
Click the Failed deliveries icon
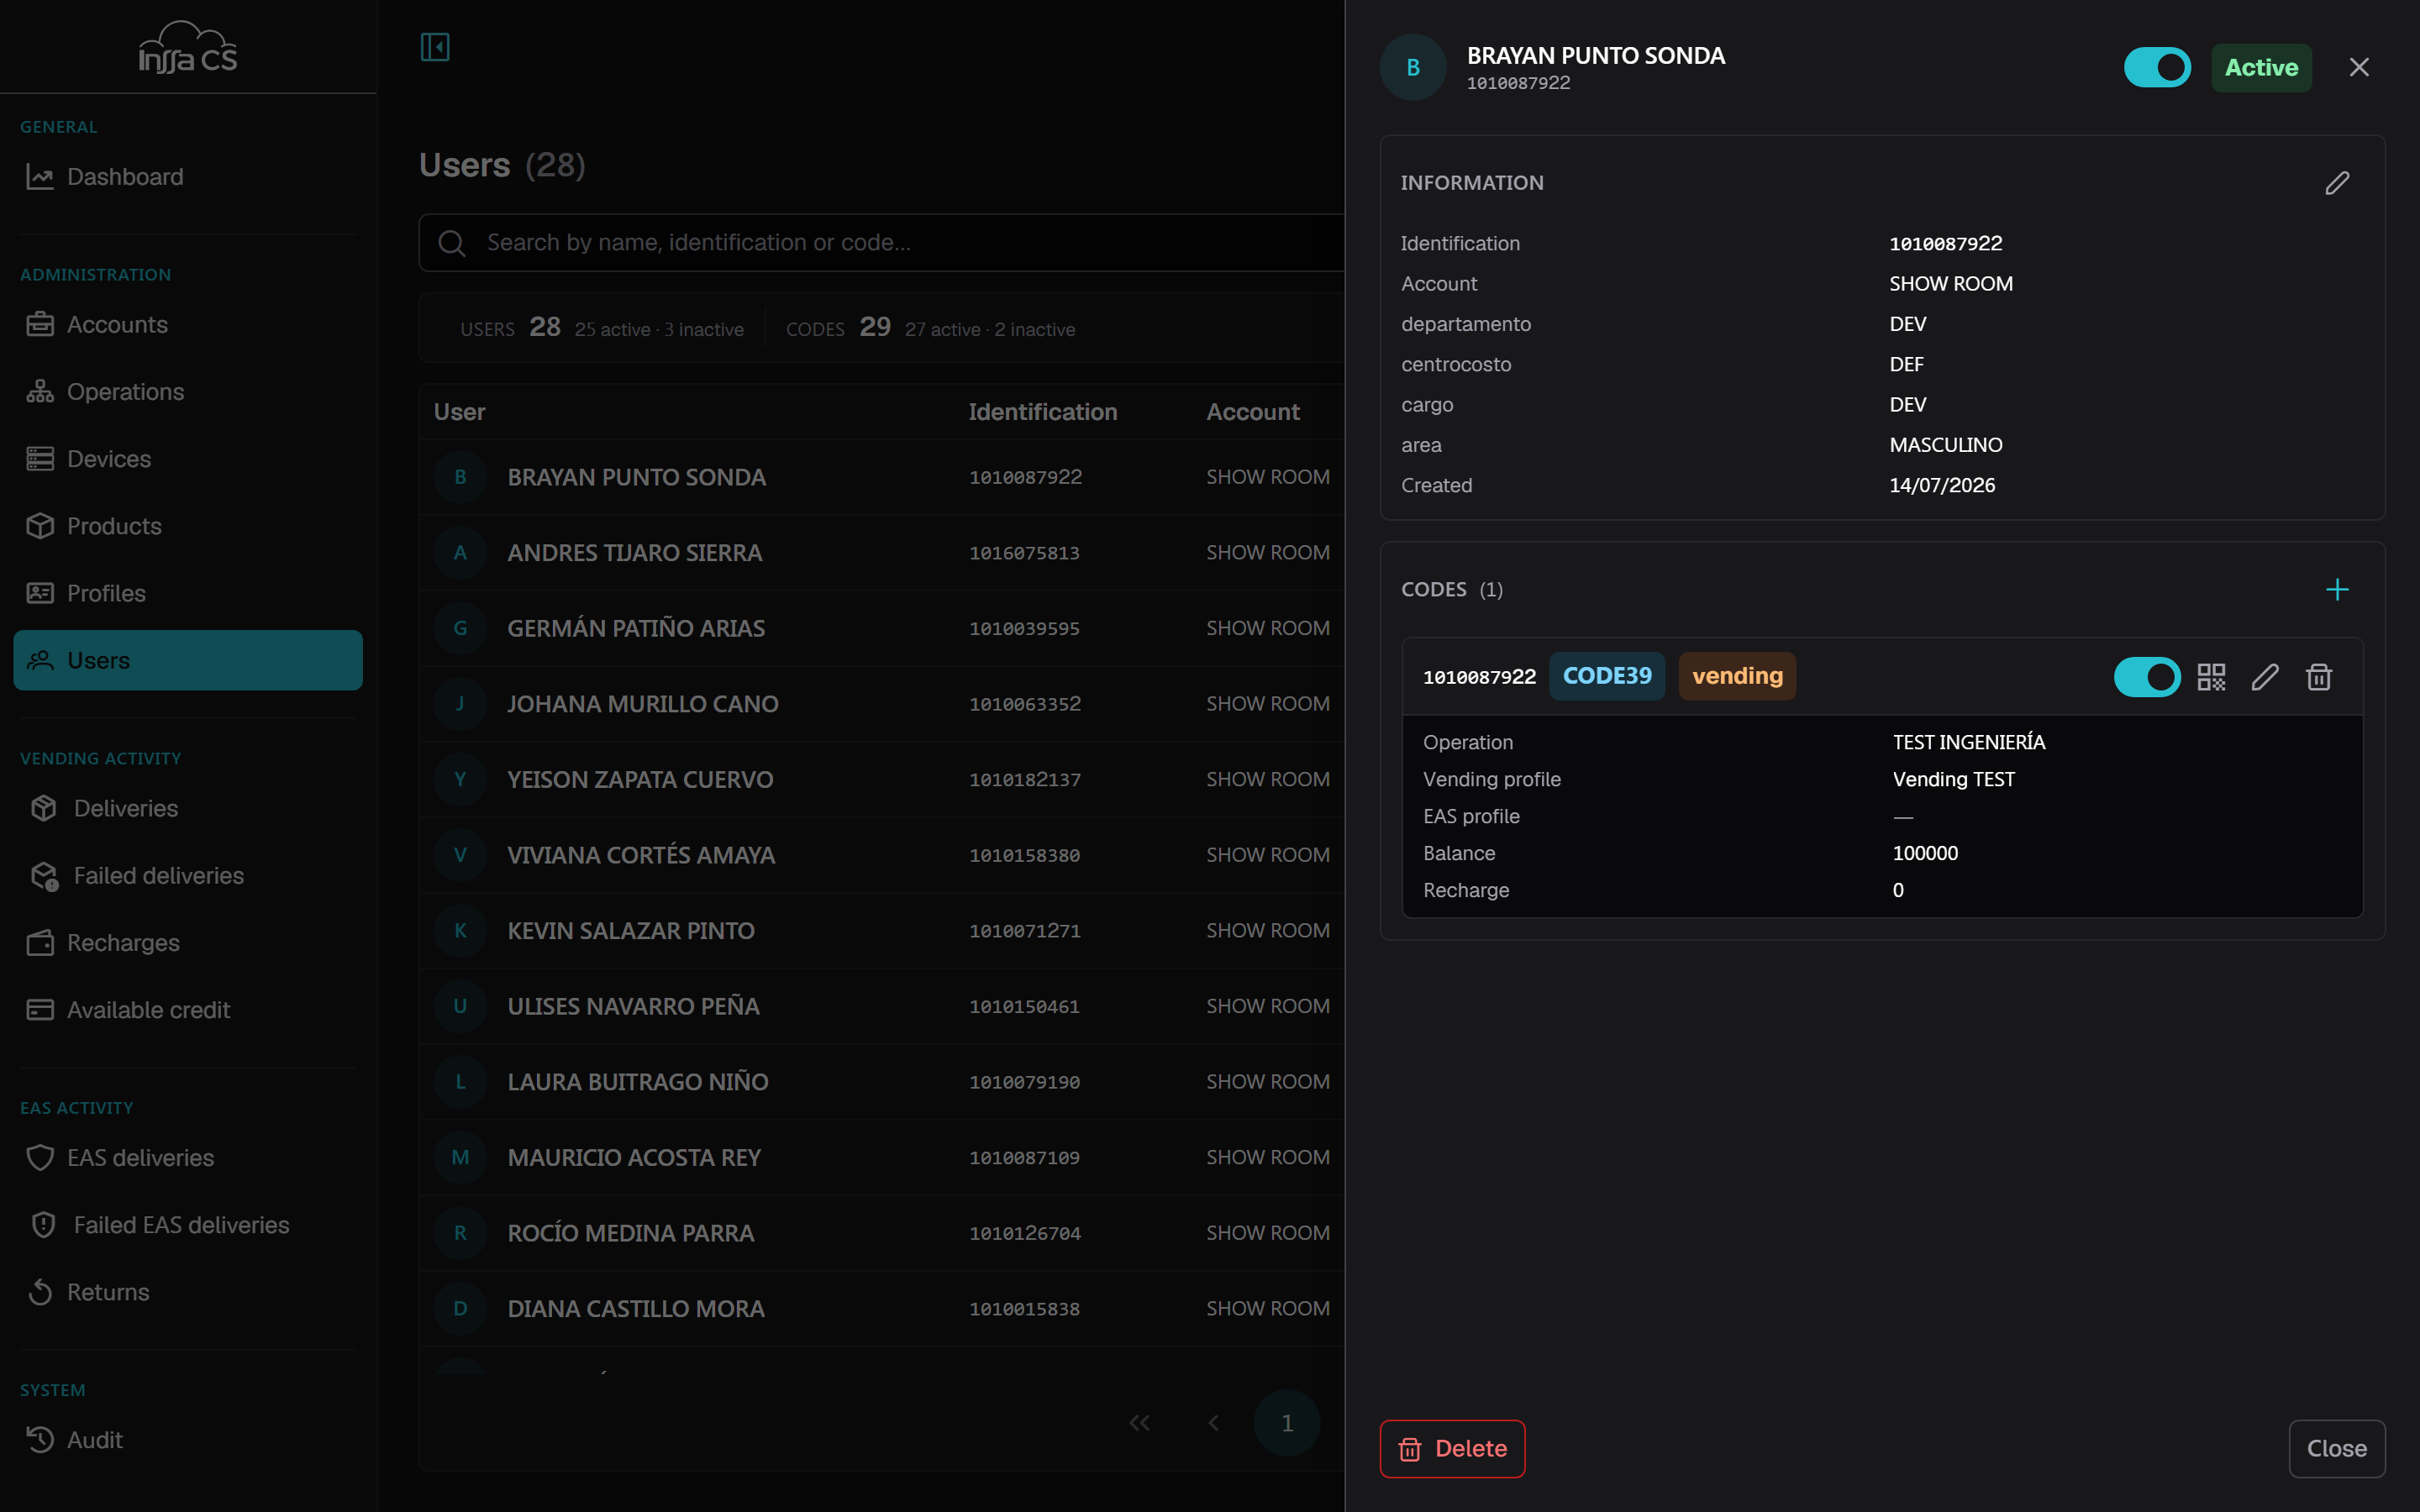click(44, 876)
